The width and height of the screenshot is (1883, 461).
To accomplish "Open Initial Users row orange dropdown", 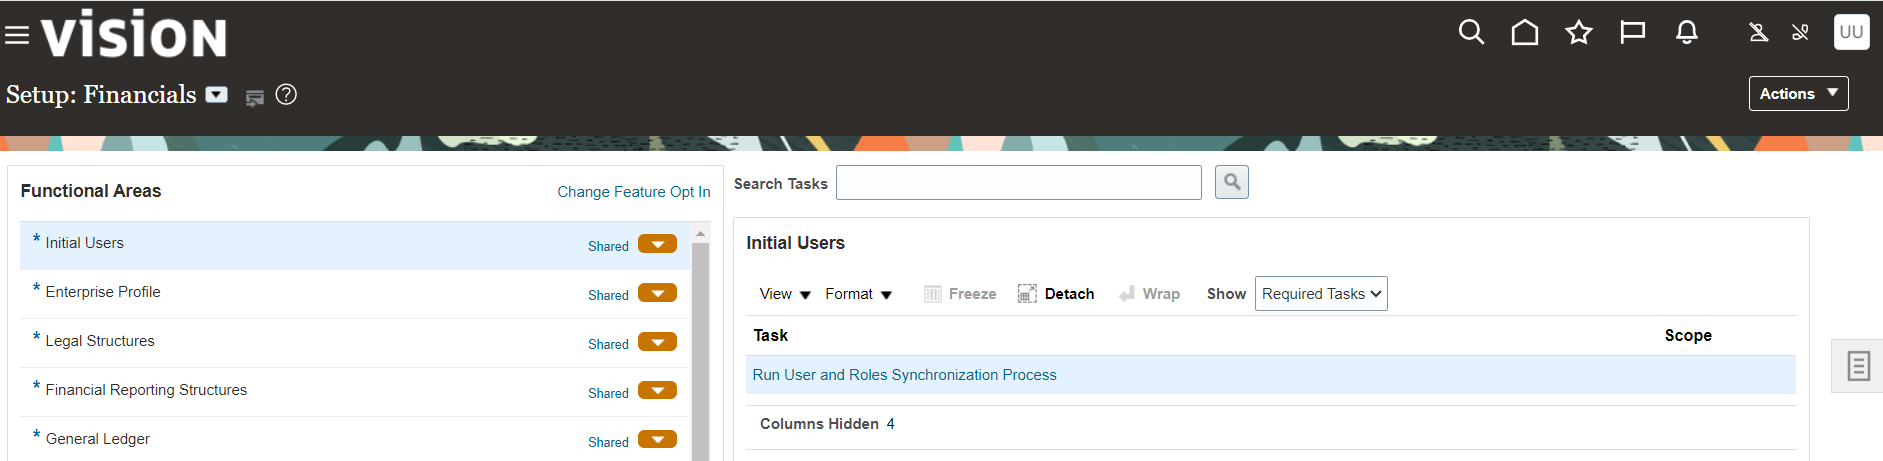I will point(657,244).
